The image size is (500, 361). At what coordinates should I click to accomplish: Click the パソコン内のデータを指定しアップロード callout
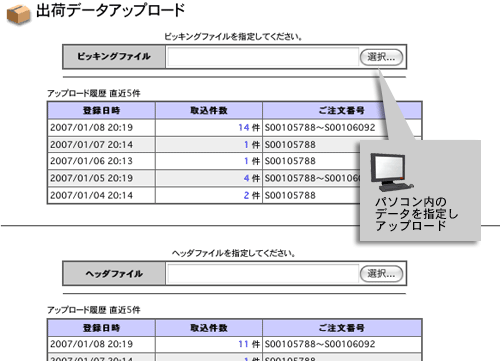(420, 190)
